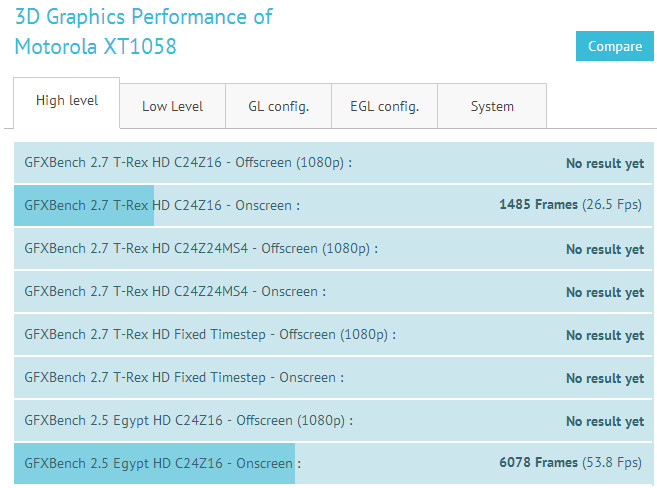The image size is (657, 488).
Task: Select Egypt HD C24Z16 Onscreen row label
Action: pos(163,464)
